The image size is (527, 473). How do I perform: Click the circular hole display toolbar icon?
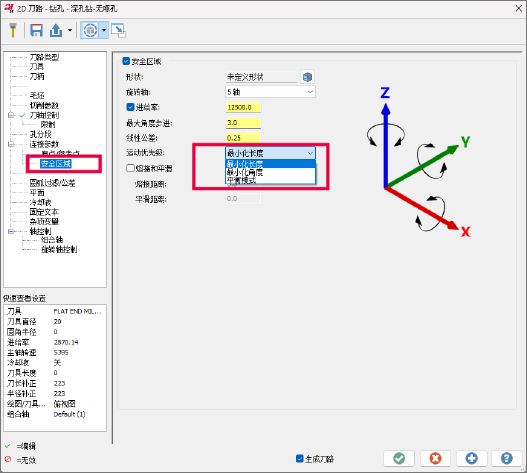pyautogui.click(x=90, y=30)
